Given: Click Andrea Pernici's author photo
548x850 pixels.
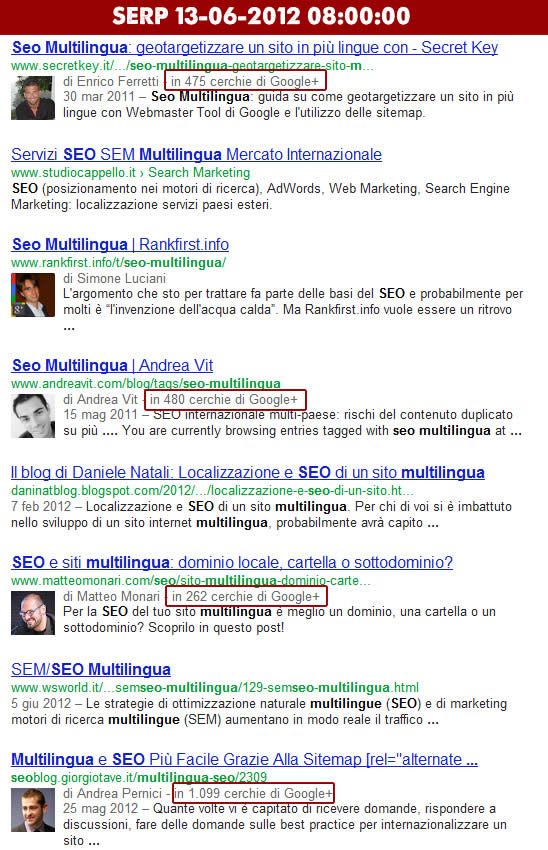Looking at the screenshot, I should point(33,810).
